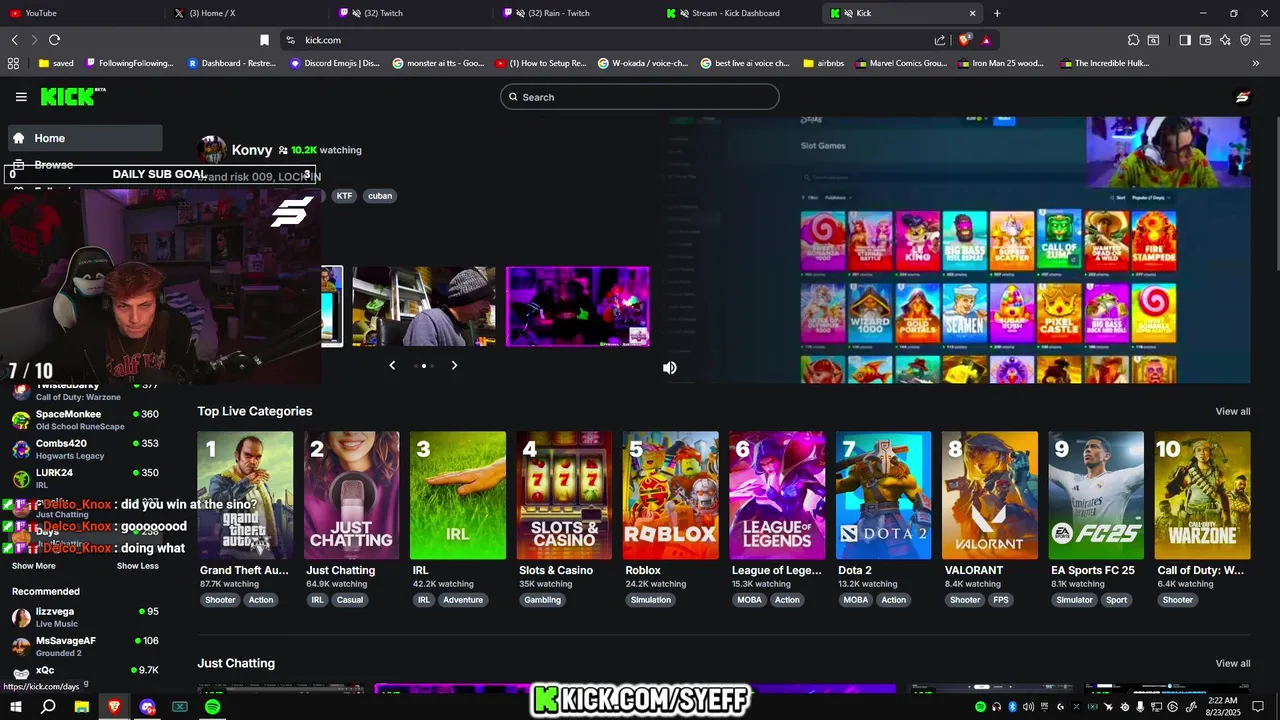Open the Slots & Casino category card

click(x=564, y=495)
